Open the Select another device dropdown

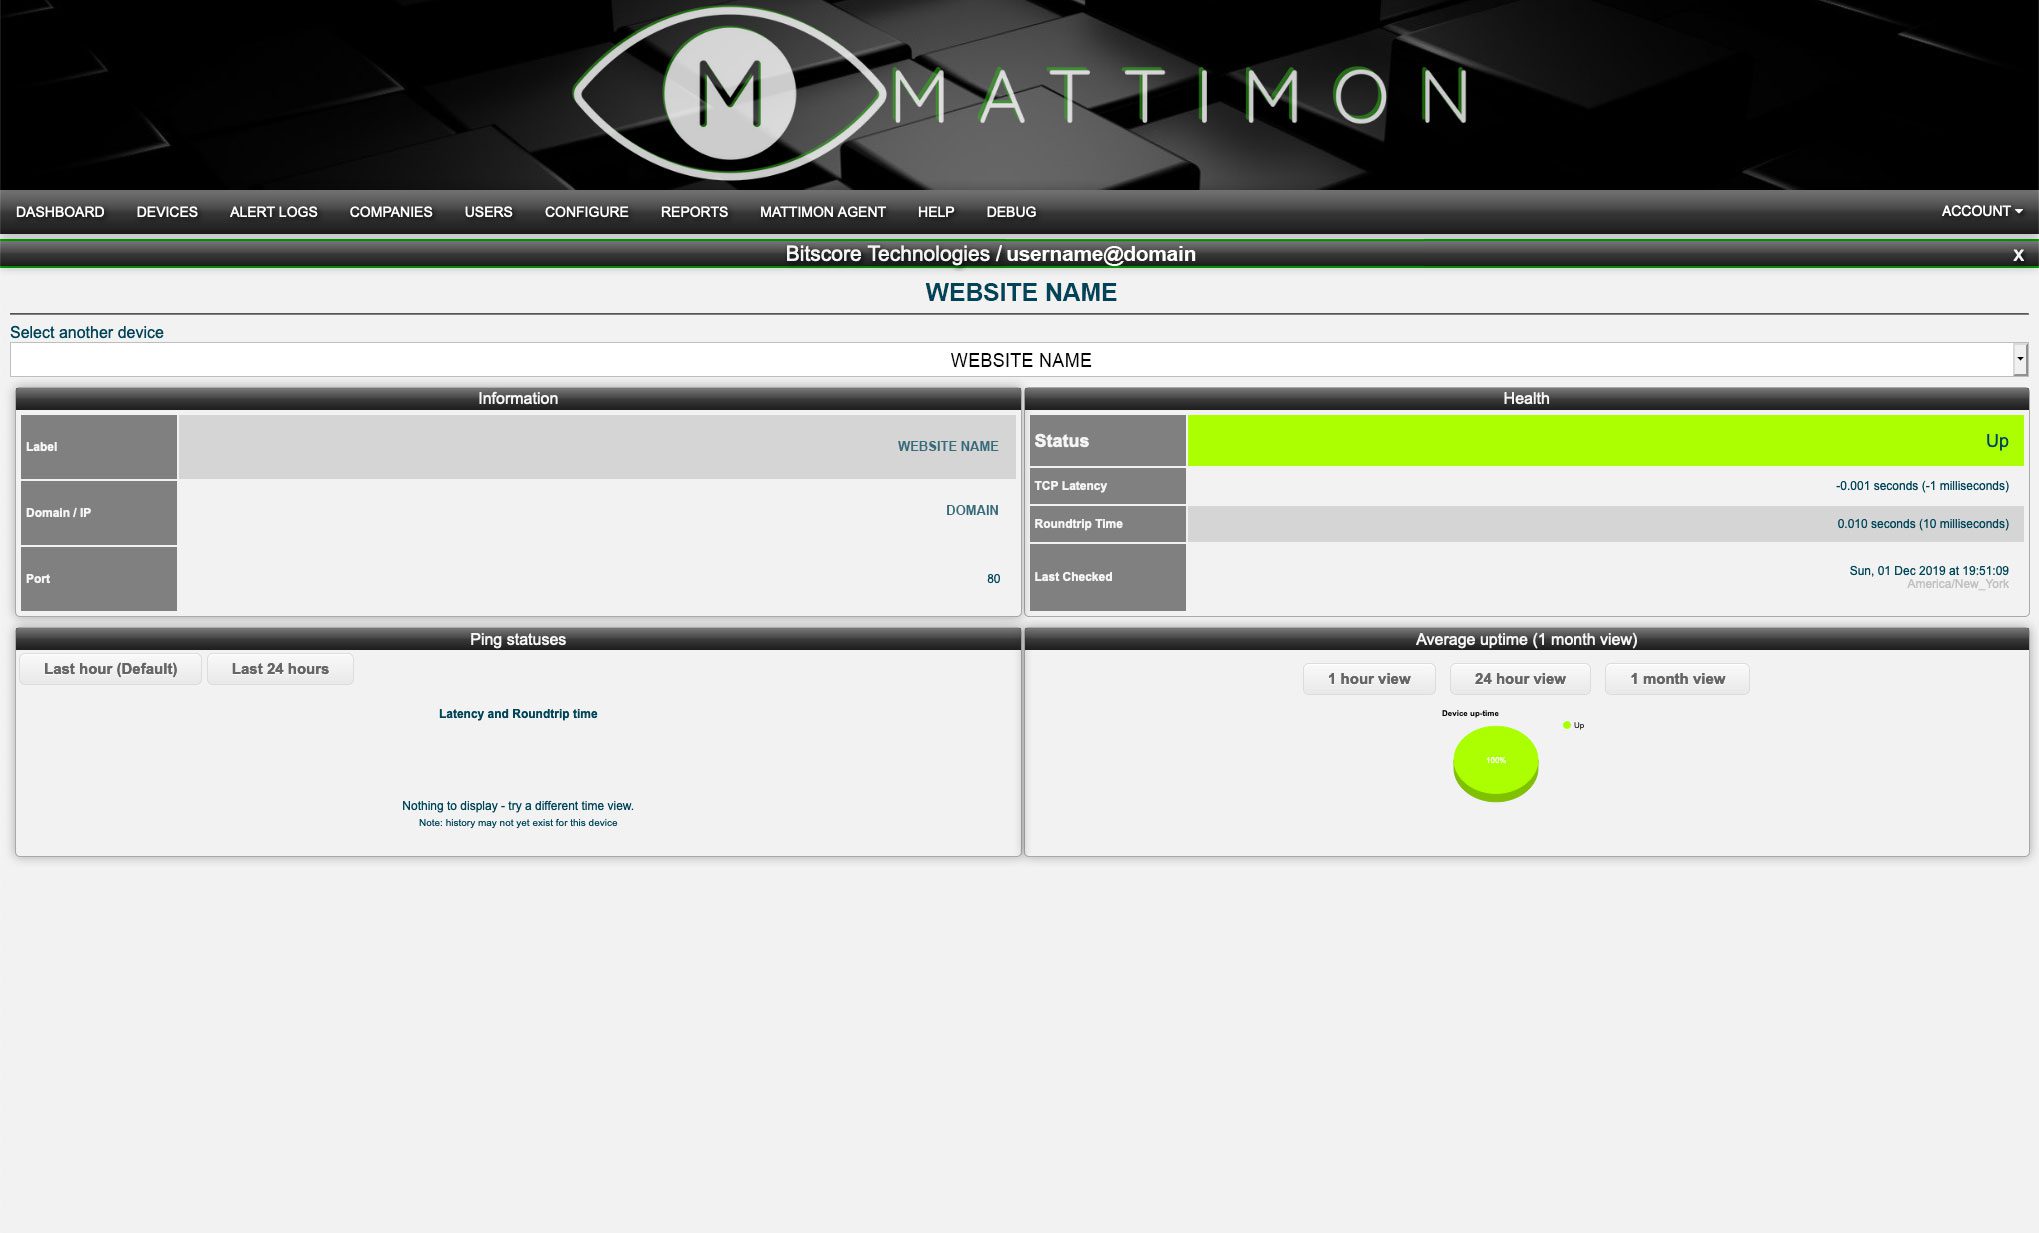pyautogui.click(x=1019, y=360)
